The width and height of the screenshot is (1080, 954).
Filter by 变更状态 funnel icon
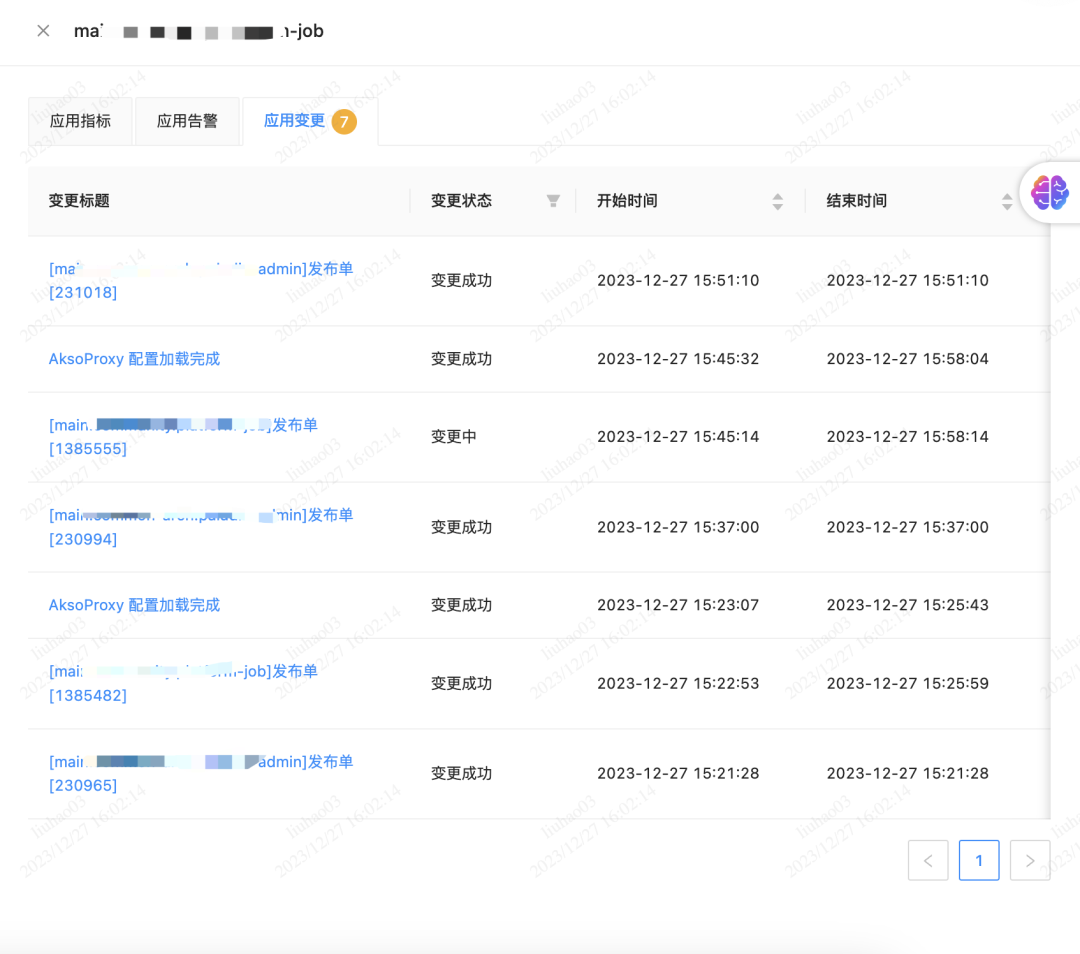[553, 200]
